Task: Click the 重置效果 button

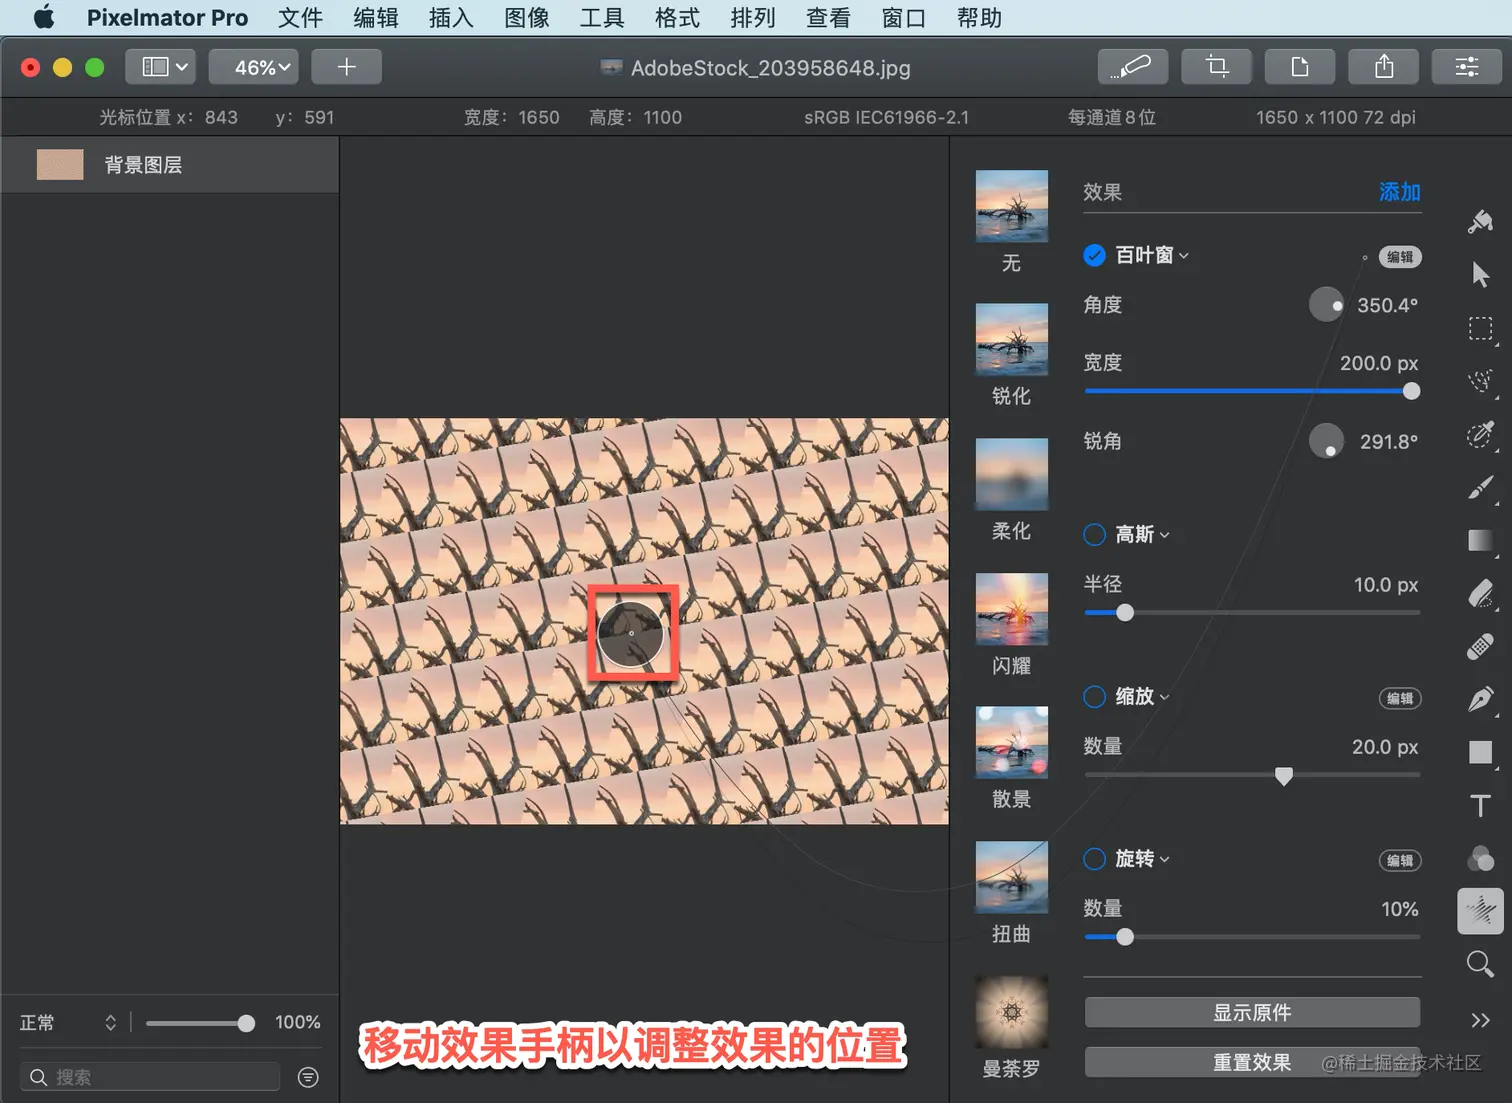Action: coord(1252,1062)
